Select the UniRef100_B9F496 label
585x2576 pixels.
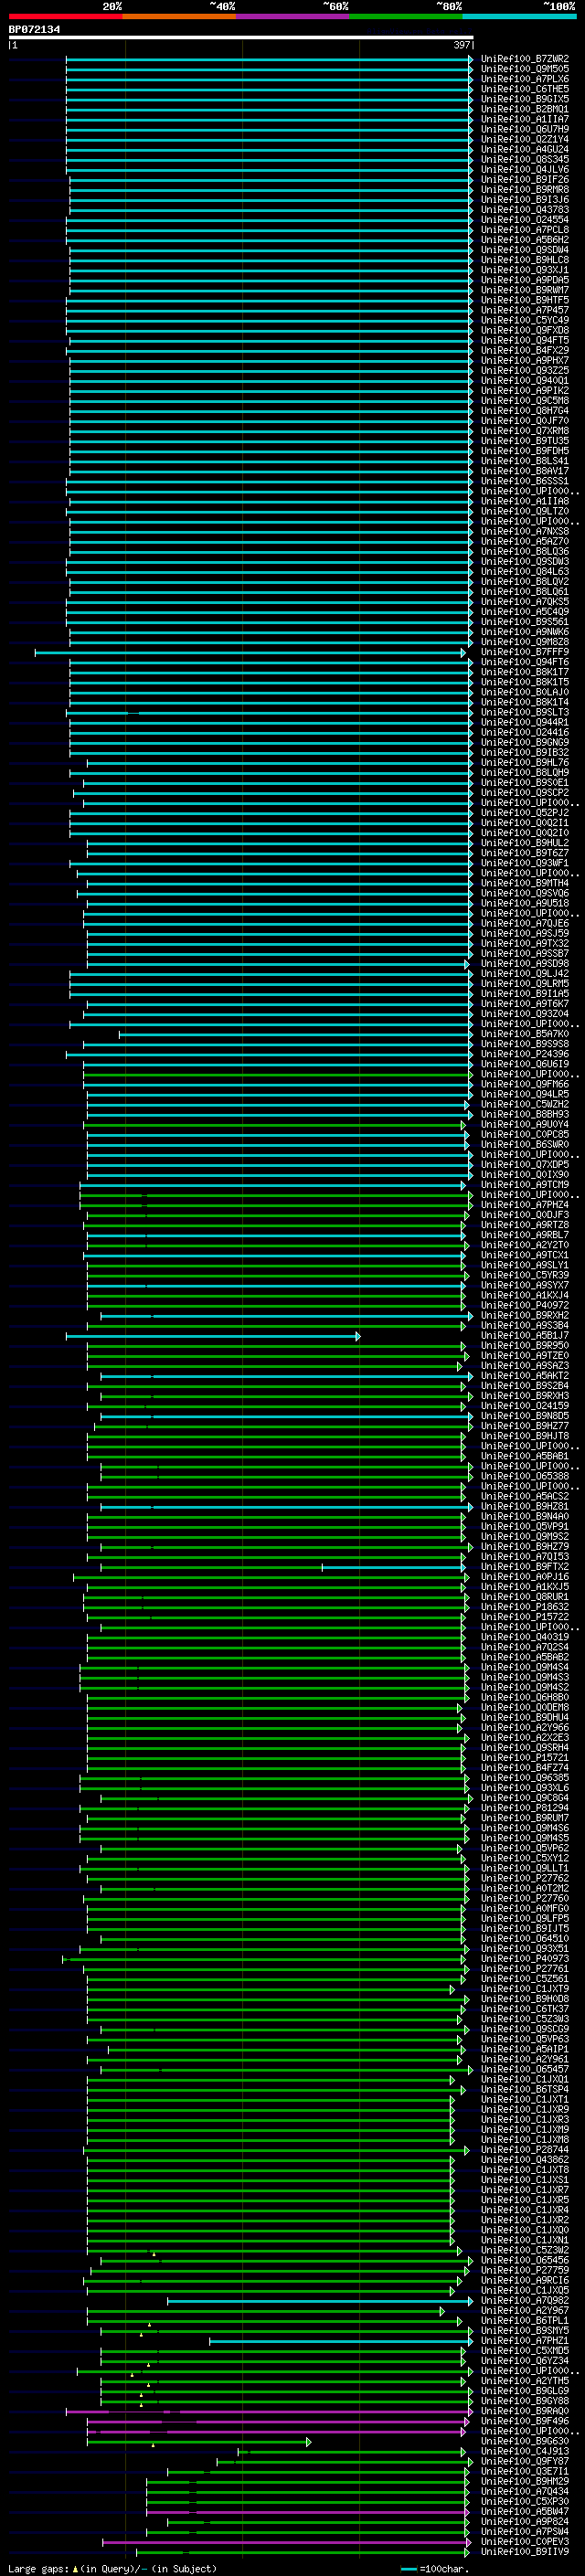[525, 2421]
